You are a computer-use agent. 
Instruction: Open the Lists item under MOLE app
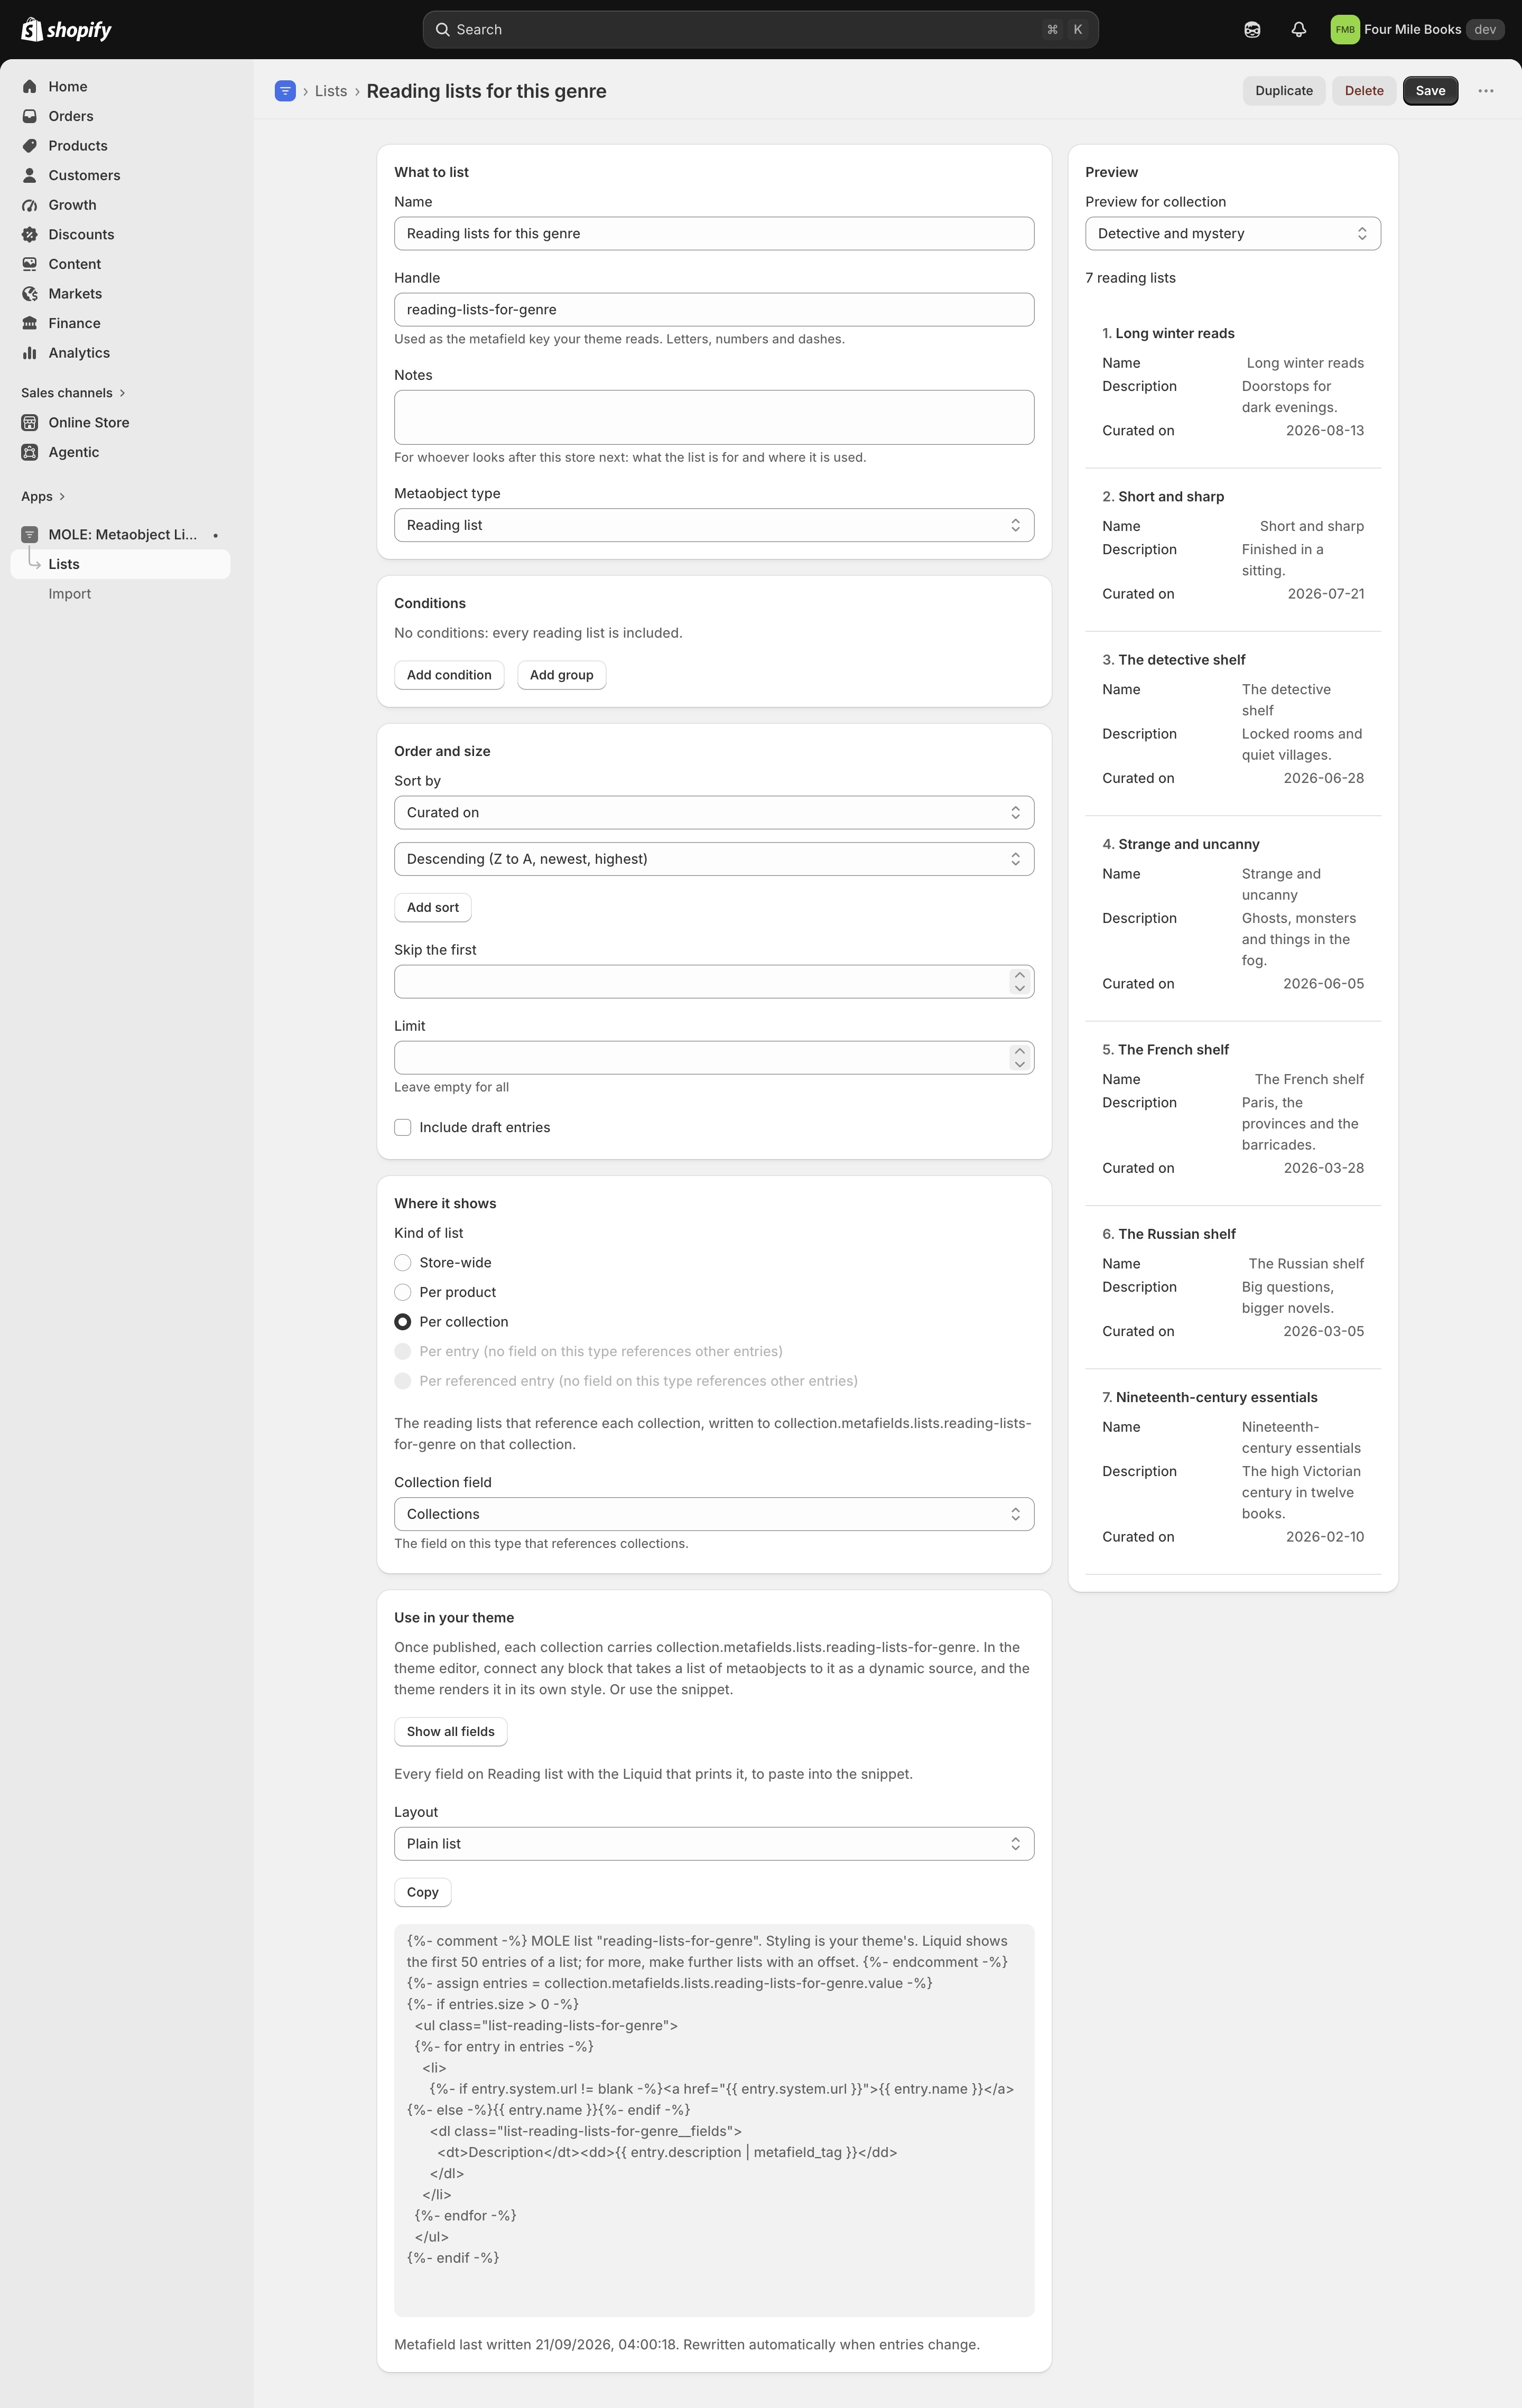120,564
